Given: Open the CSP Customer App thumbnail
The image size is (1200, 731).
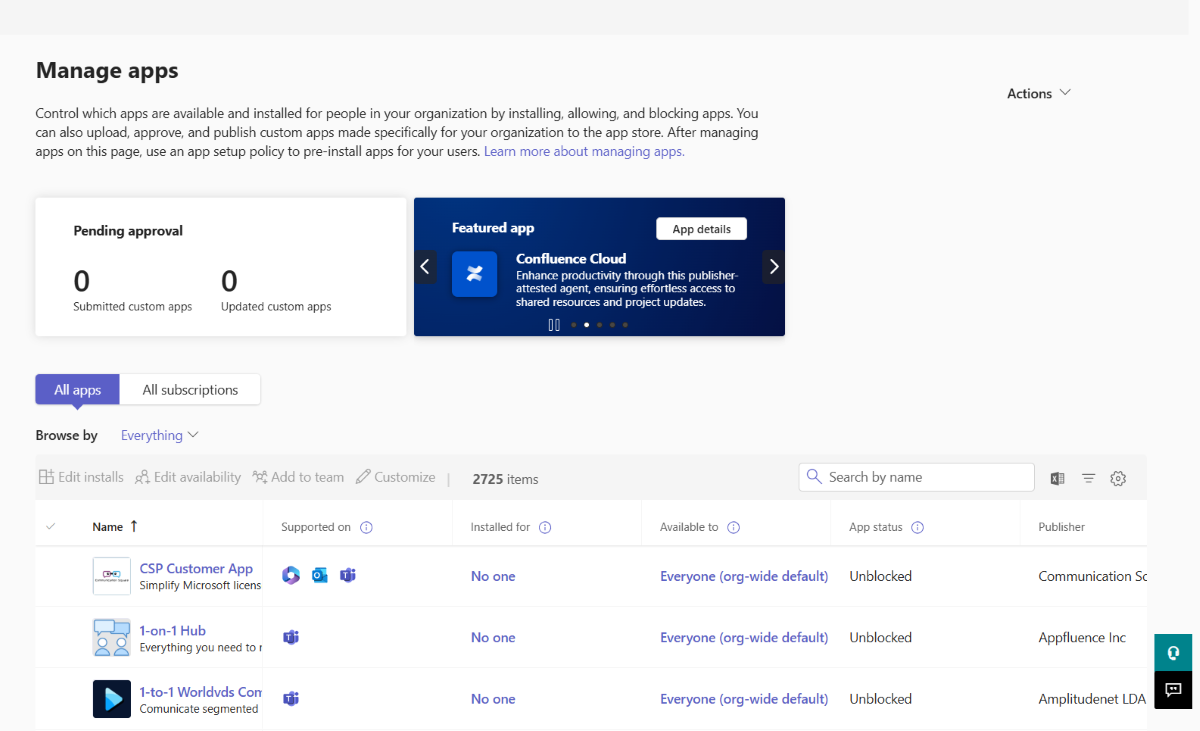Looking at the screenshot, I should (x=111, y=576).
